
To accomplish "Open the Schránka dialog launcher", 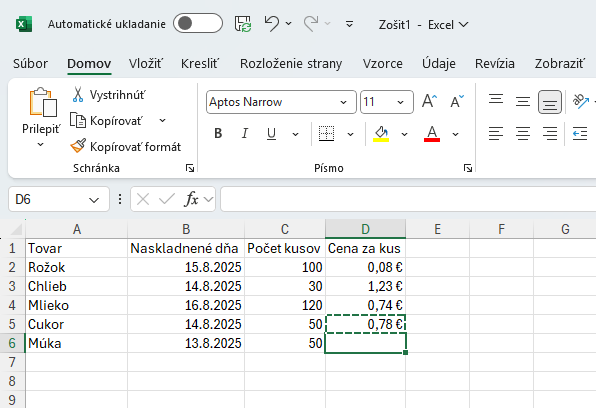I will pos(190,168).
